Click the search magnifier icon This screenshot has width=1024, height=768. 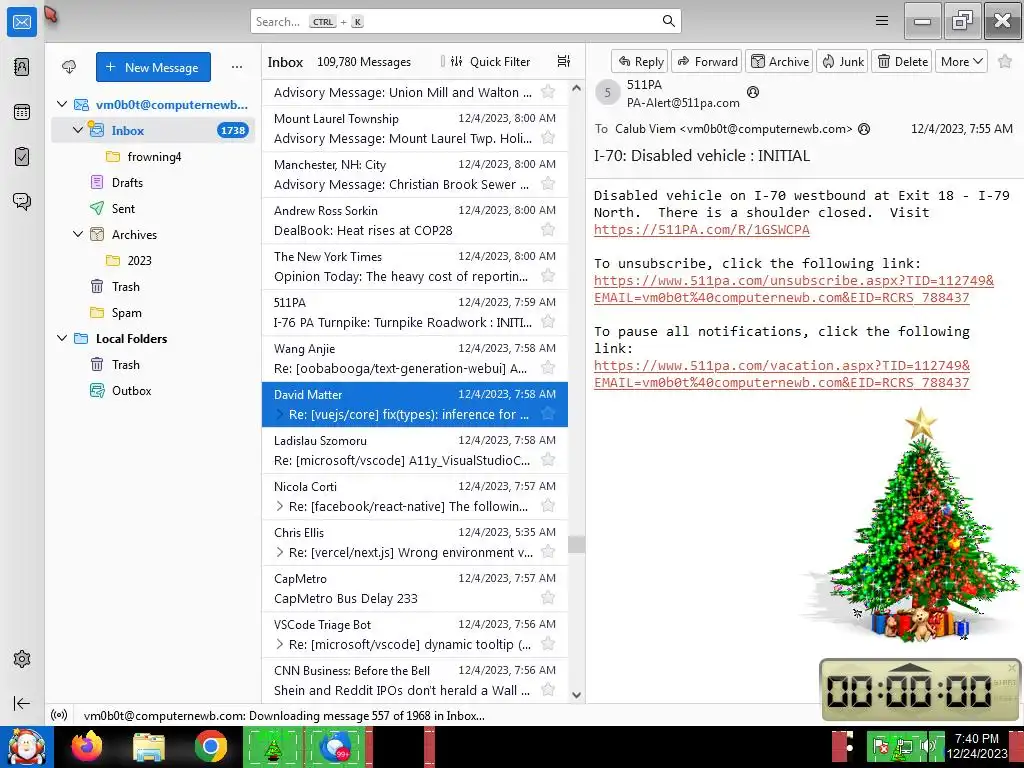[669, 21]
